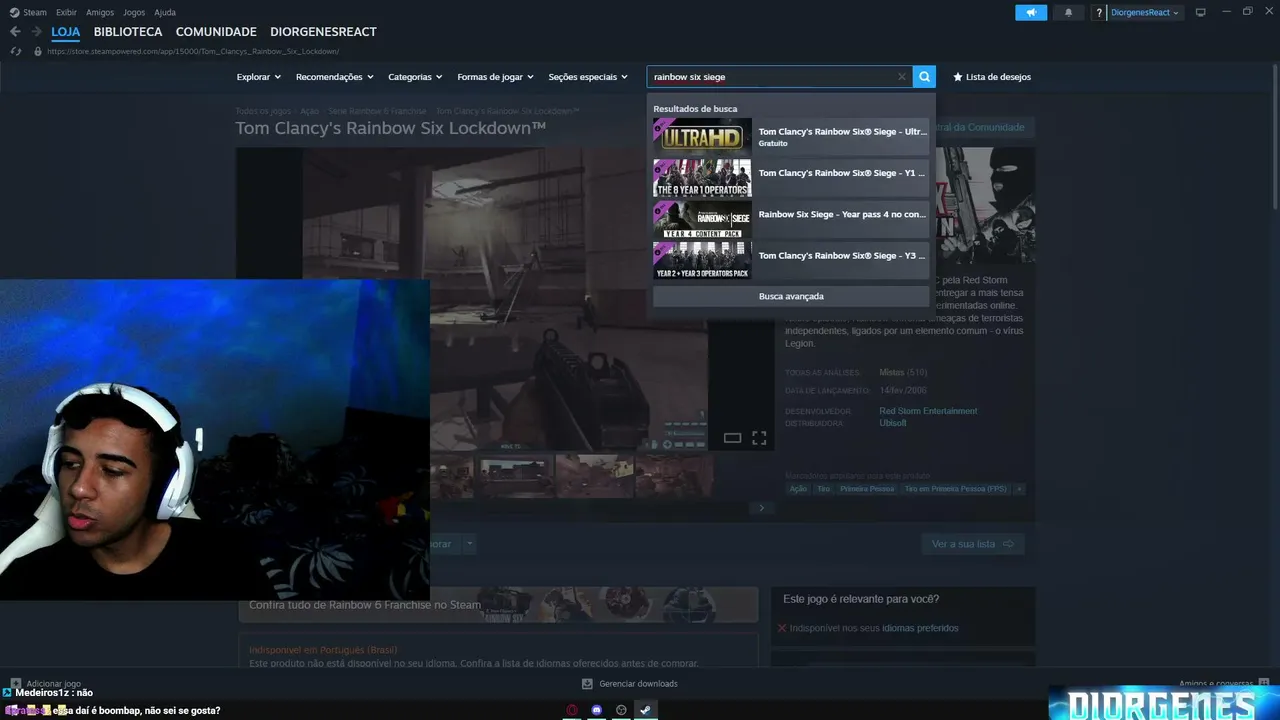Select the Year pass 4 search result
The width and height of the screenshot is (1280, 720).
click(791, 219)
